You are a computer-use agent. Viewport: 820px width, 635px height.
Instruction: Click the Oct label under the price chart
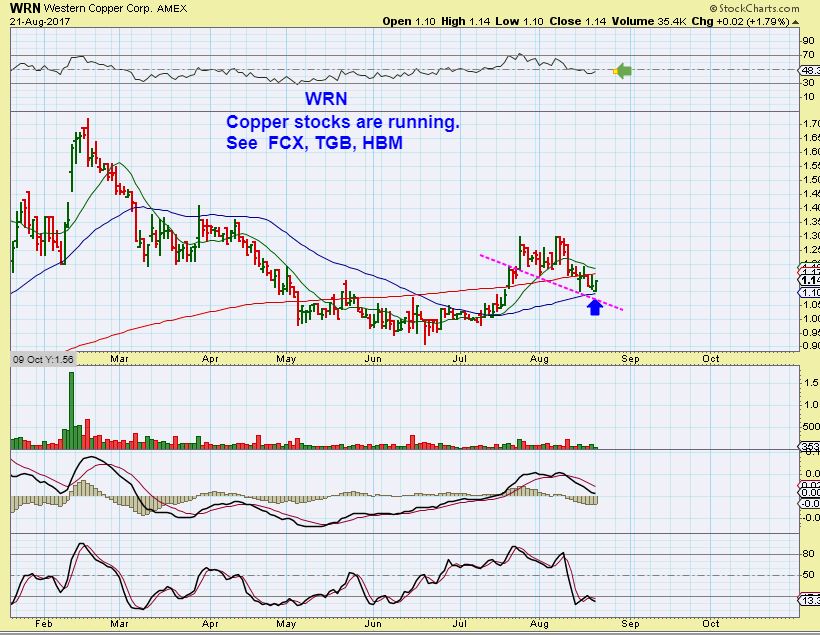pyautogui.click(x=711, y=359)
